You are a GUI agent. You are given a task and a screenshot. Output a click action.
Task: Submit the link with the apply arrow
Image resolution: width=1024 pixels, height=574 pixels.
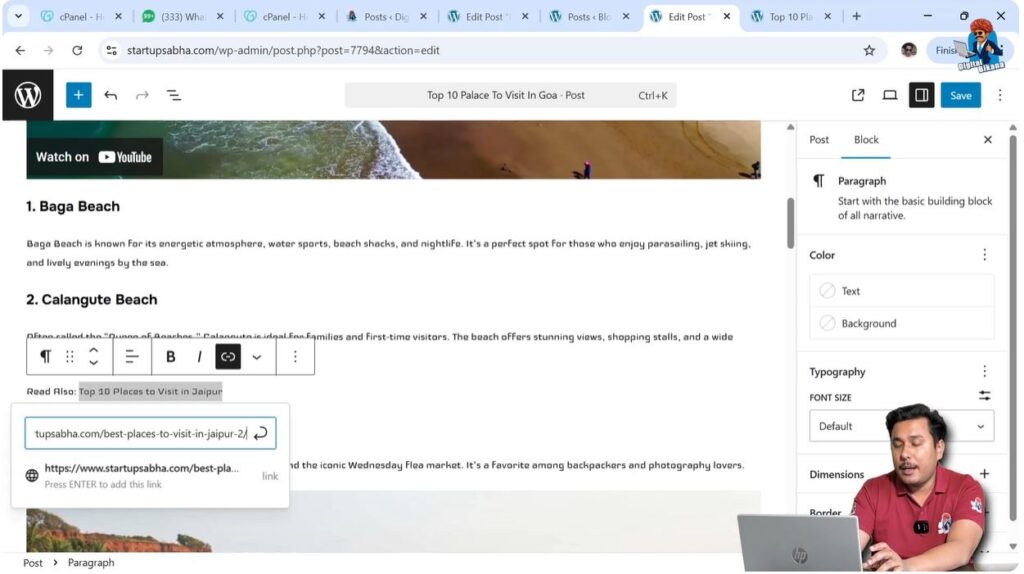click(261, 433)
